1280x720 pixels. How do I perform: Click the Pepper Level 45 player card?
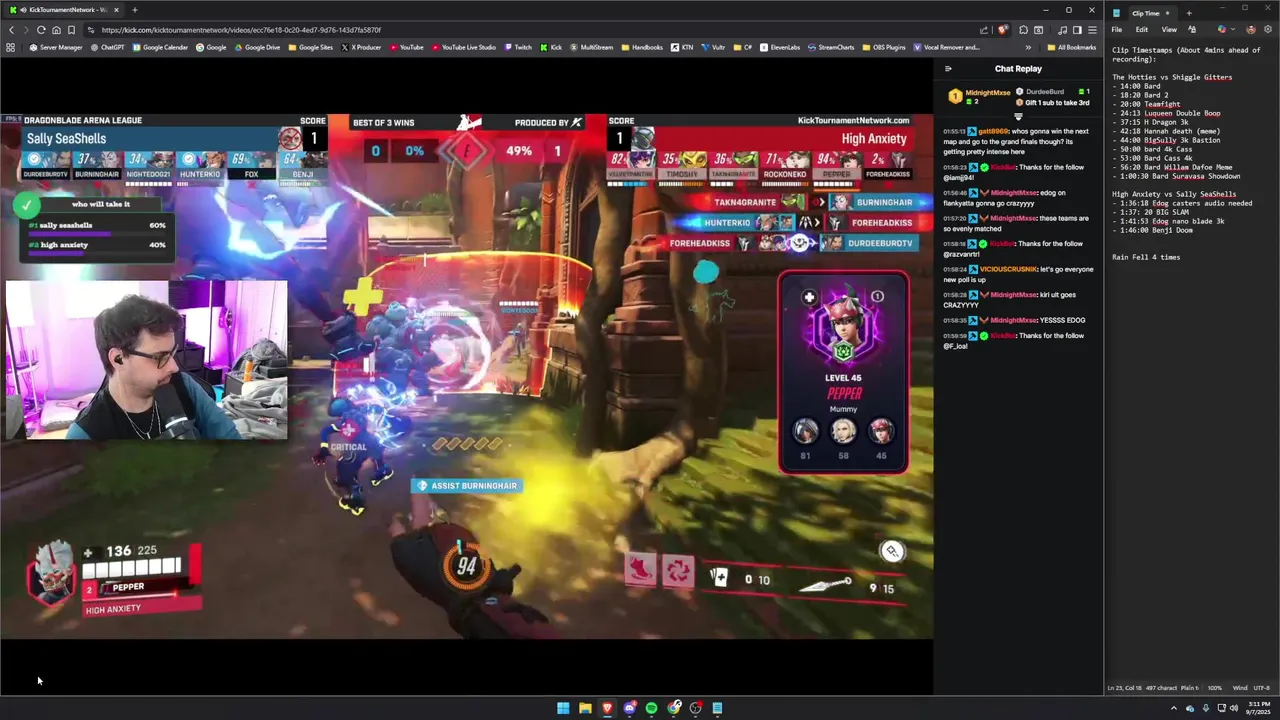(x=843, y=372)
